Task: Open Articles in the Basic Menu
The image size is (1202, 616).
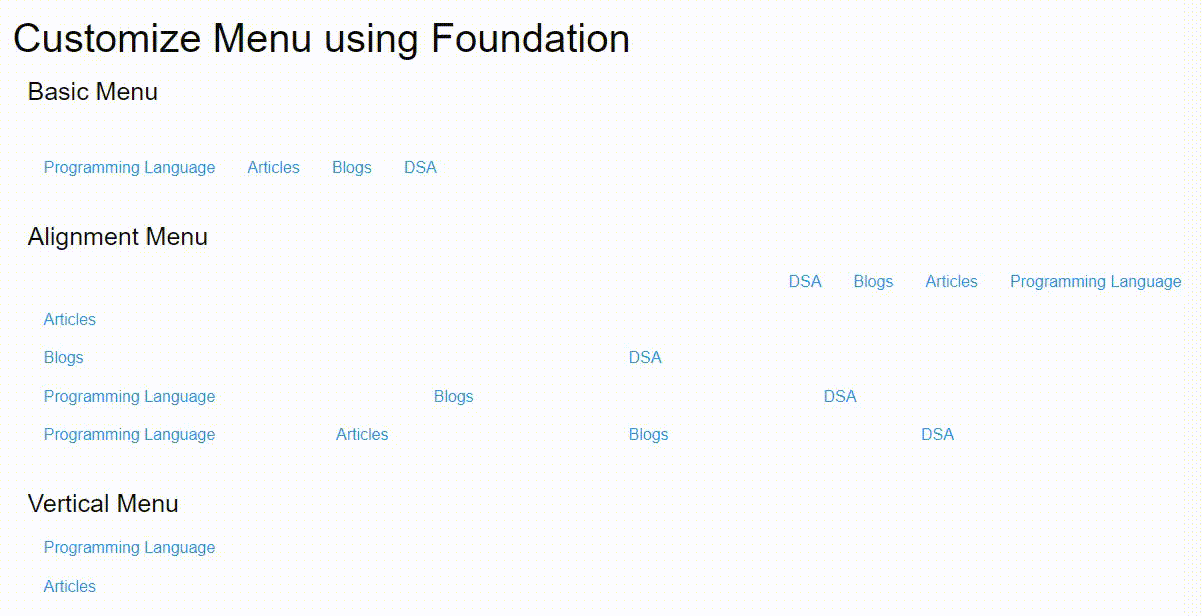Action: pos(273,168)
